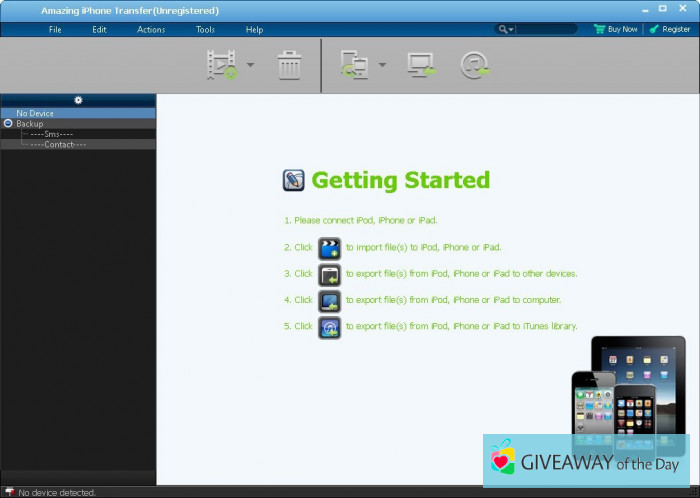
Task: Click the Getting Started import clapperboard icon
Action: click(329, 247)
